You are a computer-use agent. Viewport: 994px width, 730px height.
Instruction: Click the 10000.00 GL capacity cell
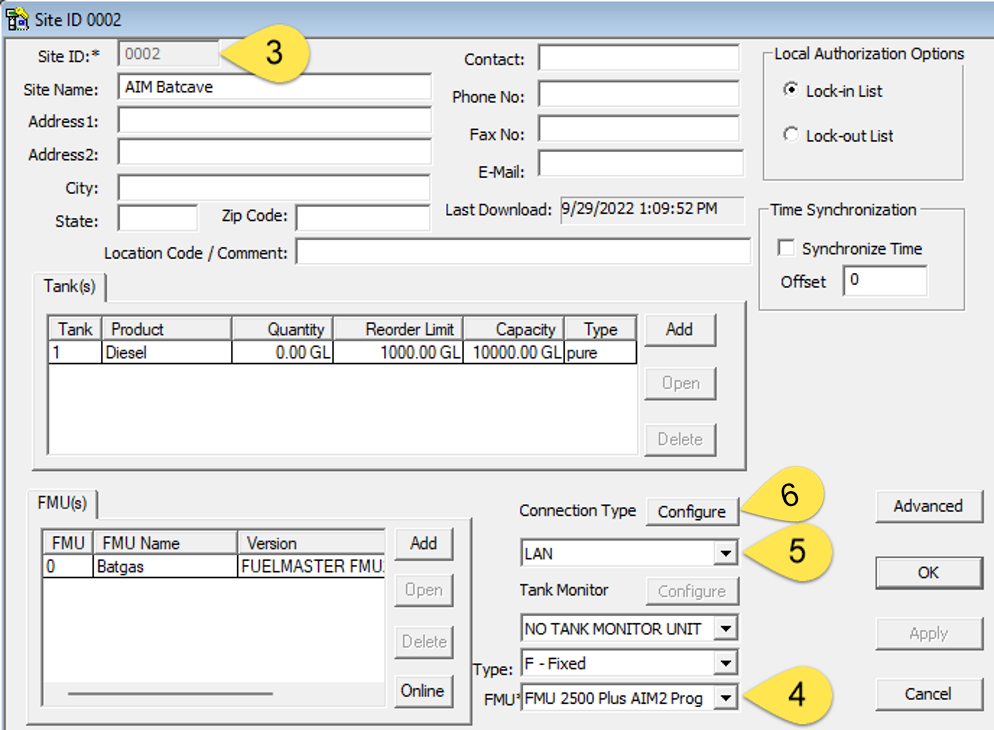(514, 352)
